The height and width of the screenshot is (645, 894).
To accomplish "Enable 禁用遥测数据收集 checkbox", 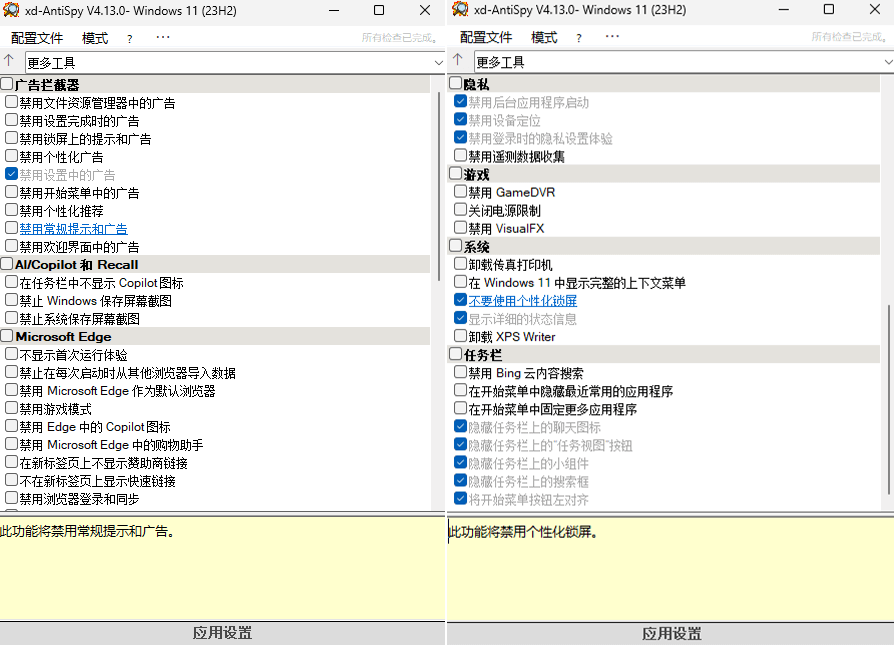I will [x=461, y=155].
